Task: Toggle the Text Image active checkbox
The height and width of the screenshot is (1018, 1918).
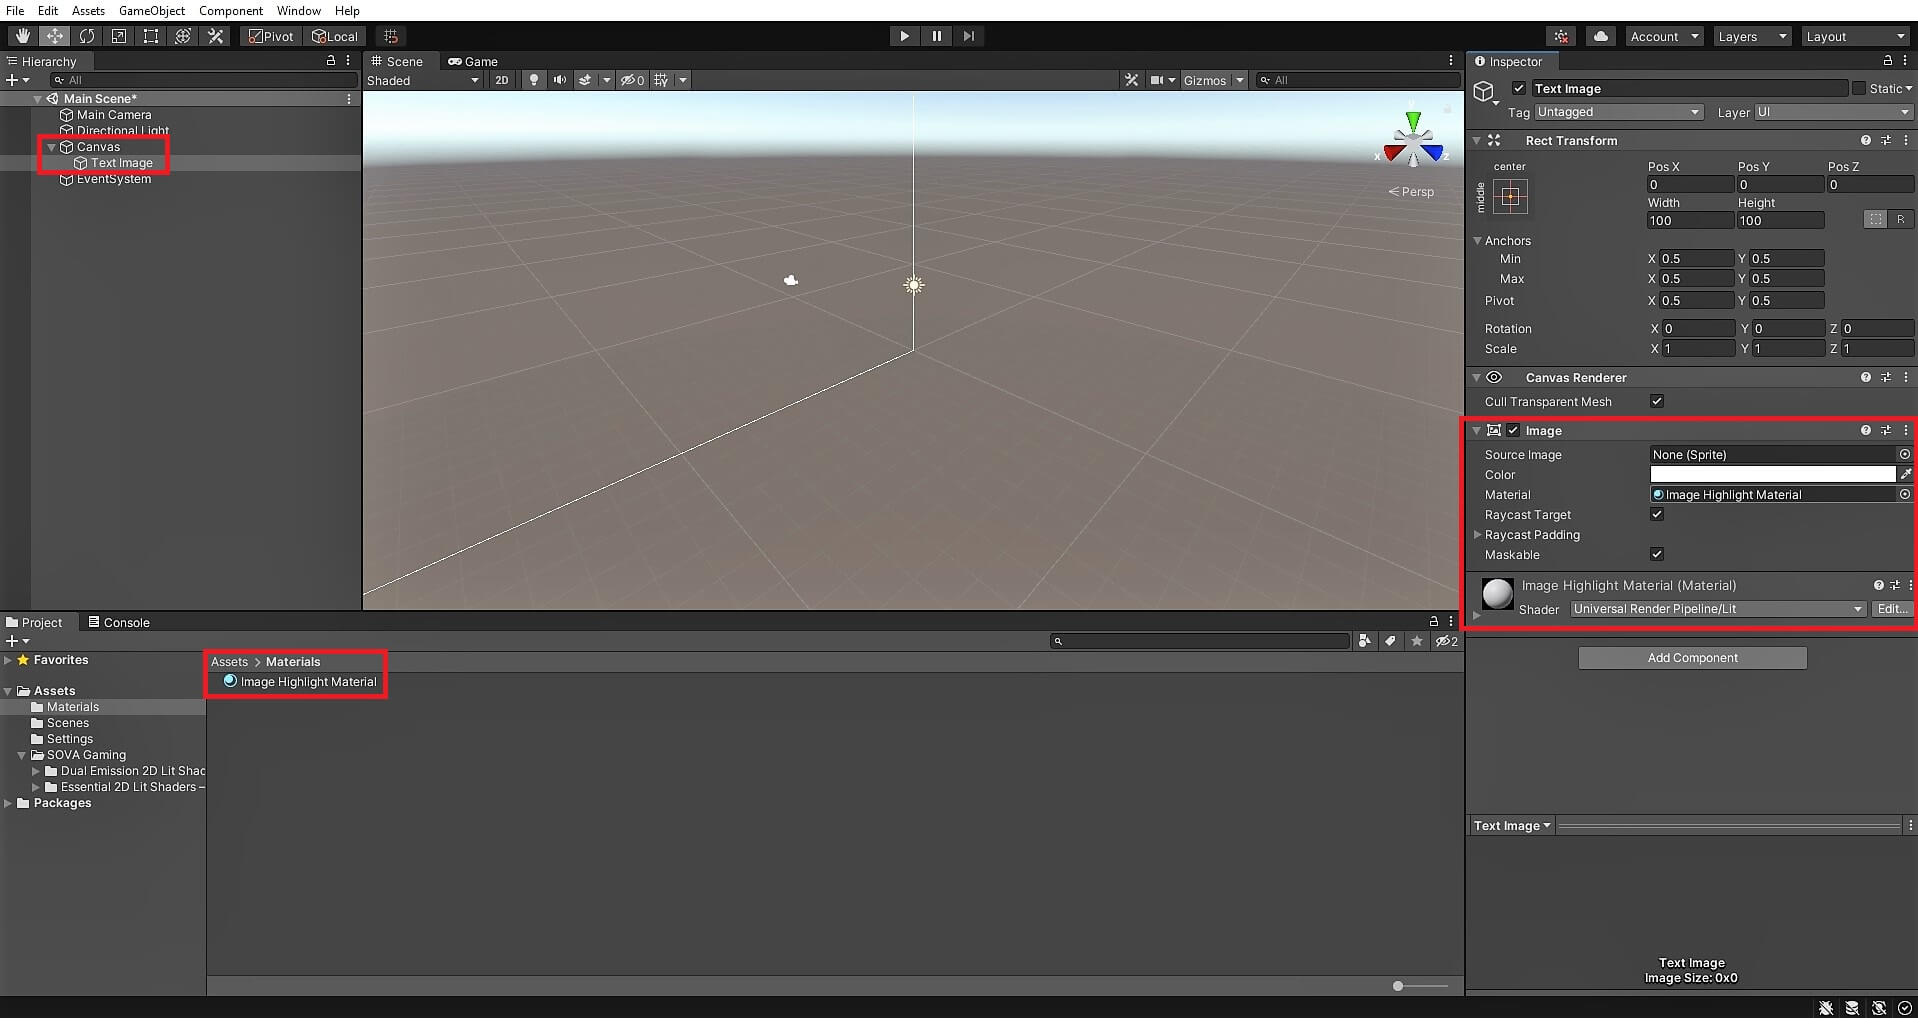Action: pyautogui.click(x=1519, y=88)
